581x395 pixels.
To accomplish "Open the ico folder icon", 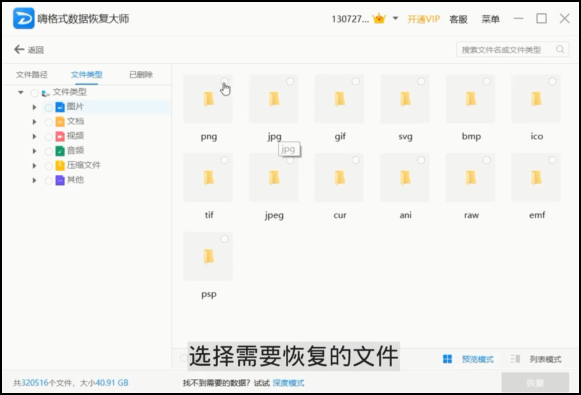I will 537,99.
